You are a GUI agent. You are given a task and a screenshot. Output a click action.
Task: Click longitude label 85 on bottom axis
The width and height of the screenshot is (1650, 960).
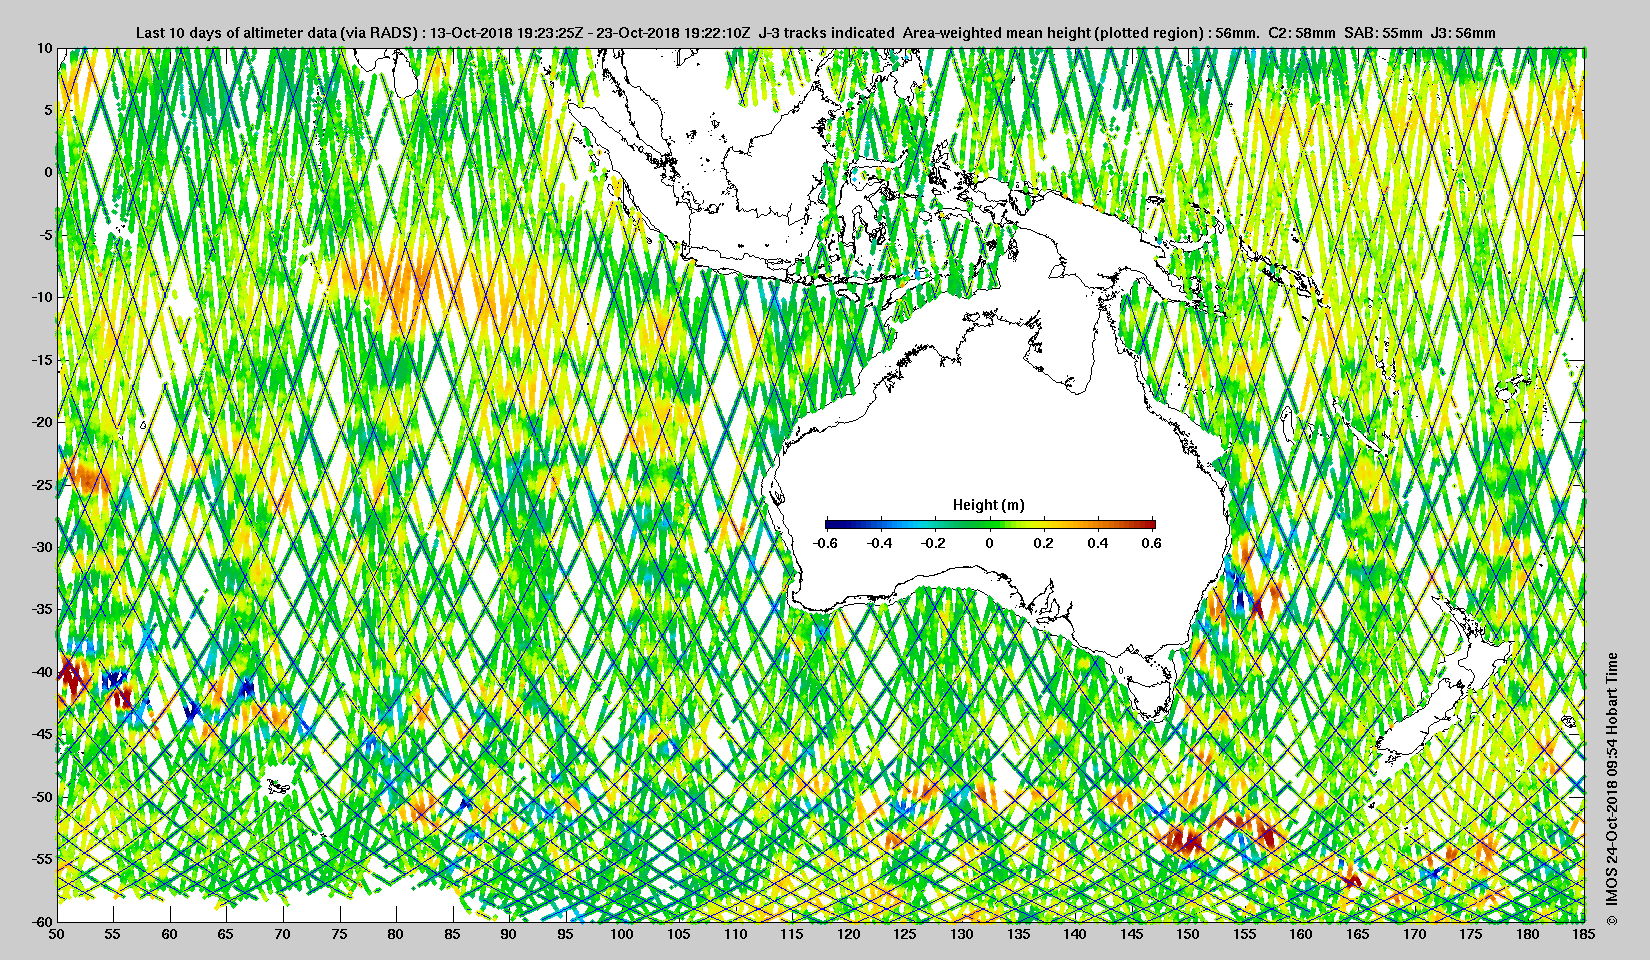click(x=452, y=935)
